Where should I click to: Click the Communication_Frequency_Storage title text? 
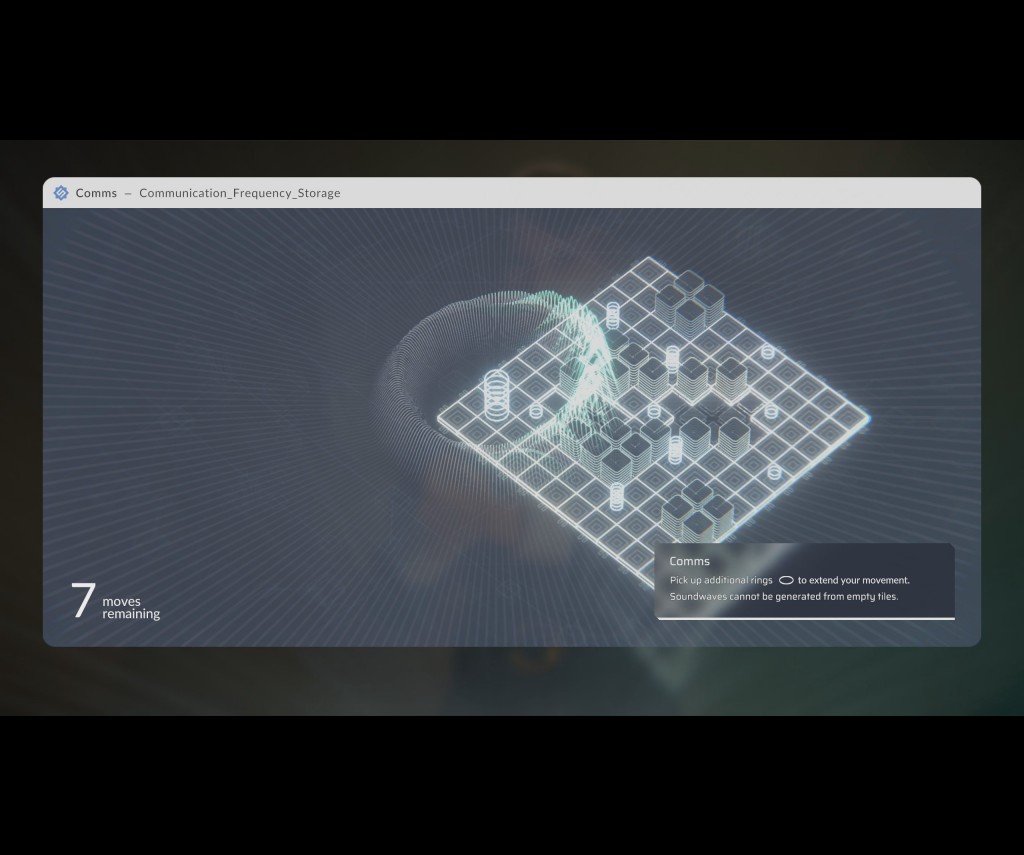[239, 193]
